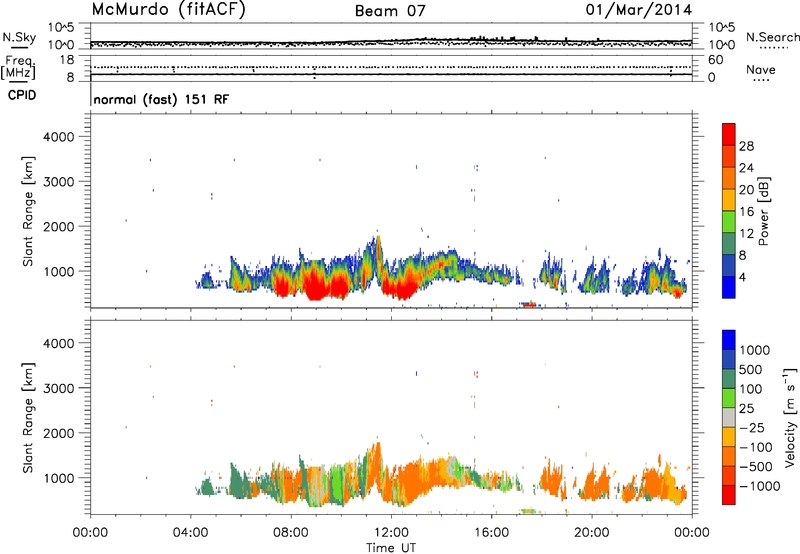Click the 16:00 time tick label
Image resolution: width=800 pixels, height=554 pixels.
point(491,533)
